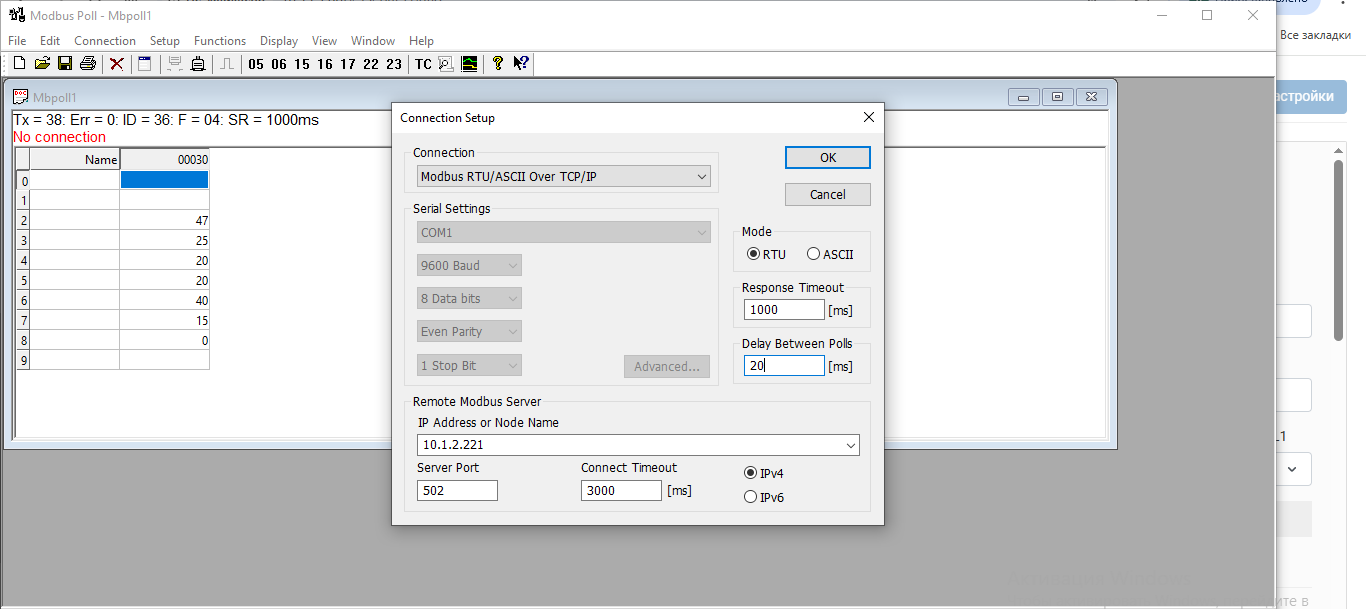
Task: Open the 1 Stop Bit dropdown
Action: [470, 366]
